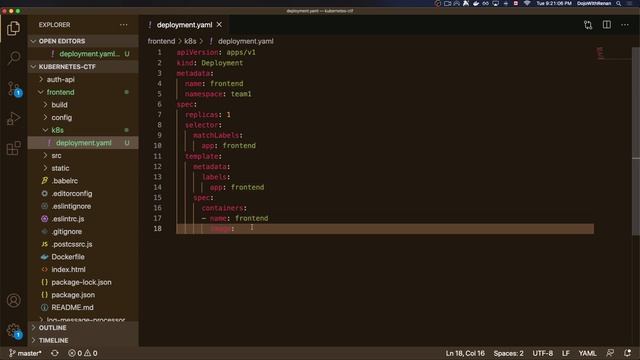The image size is (640, 360).
Task: Open the Extensions view icon
Action: tap(13, 148)
